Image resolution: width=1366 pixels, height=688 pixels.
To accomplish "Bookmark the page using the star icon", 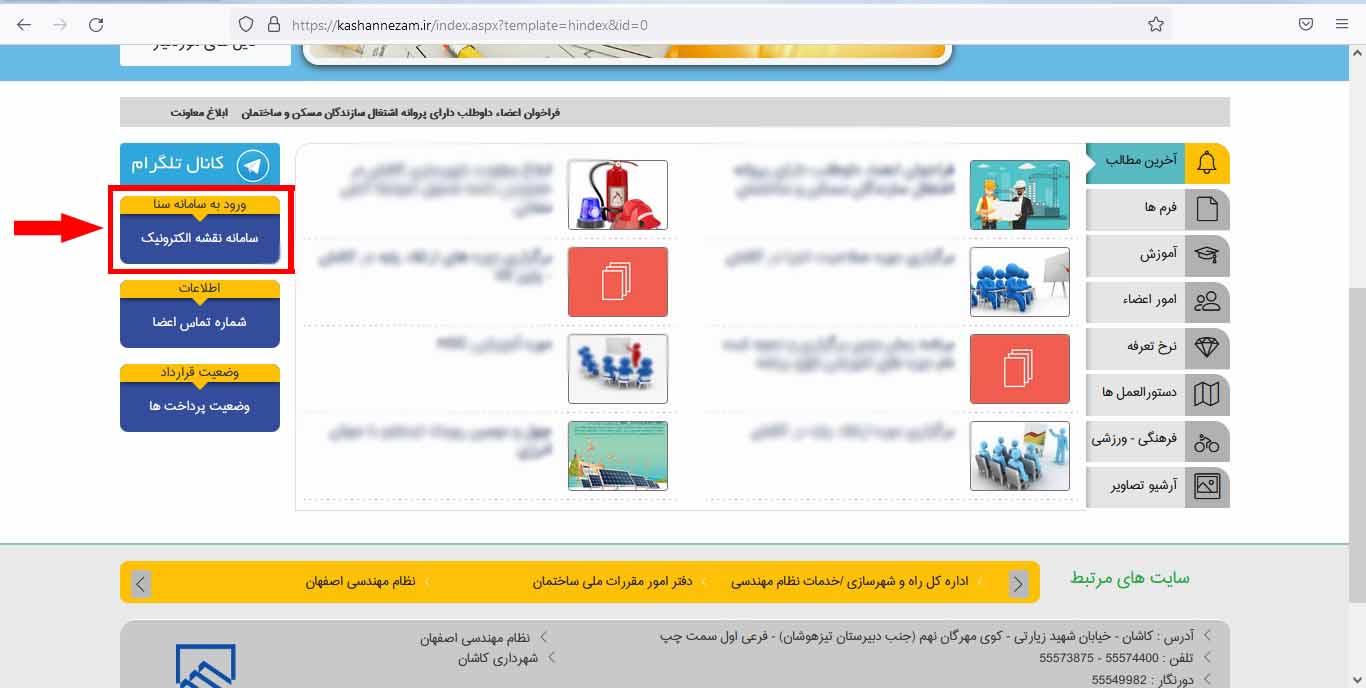I will 1155,23.
